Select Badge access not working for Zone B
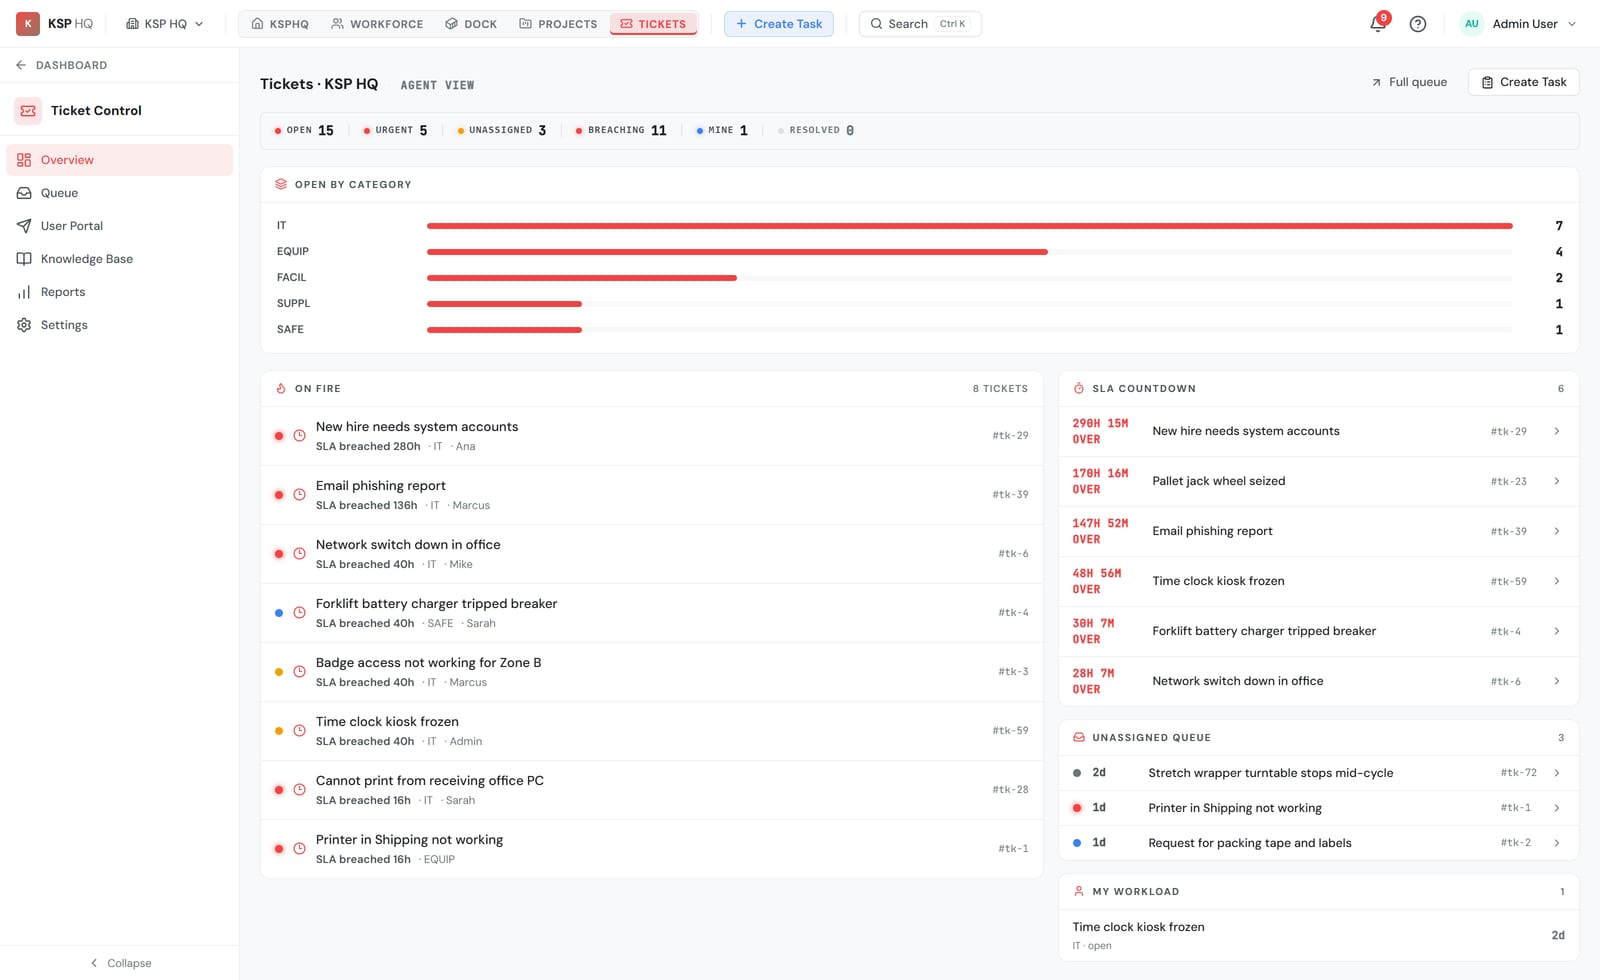 pyautogui.click(x=652, y=672)
